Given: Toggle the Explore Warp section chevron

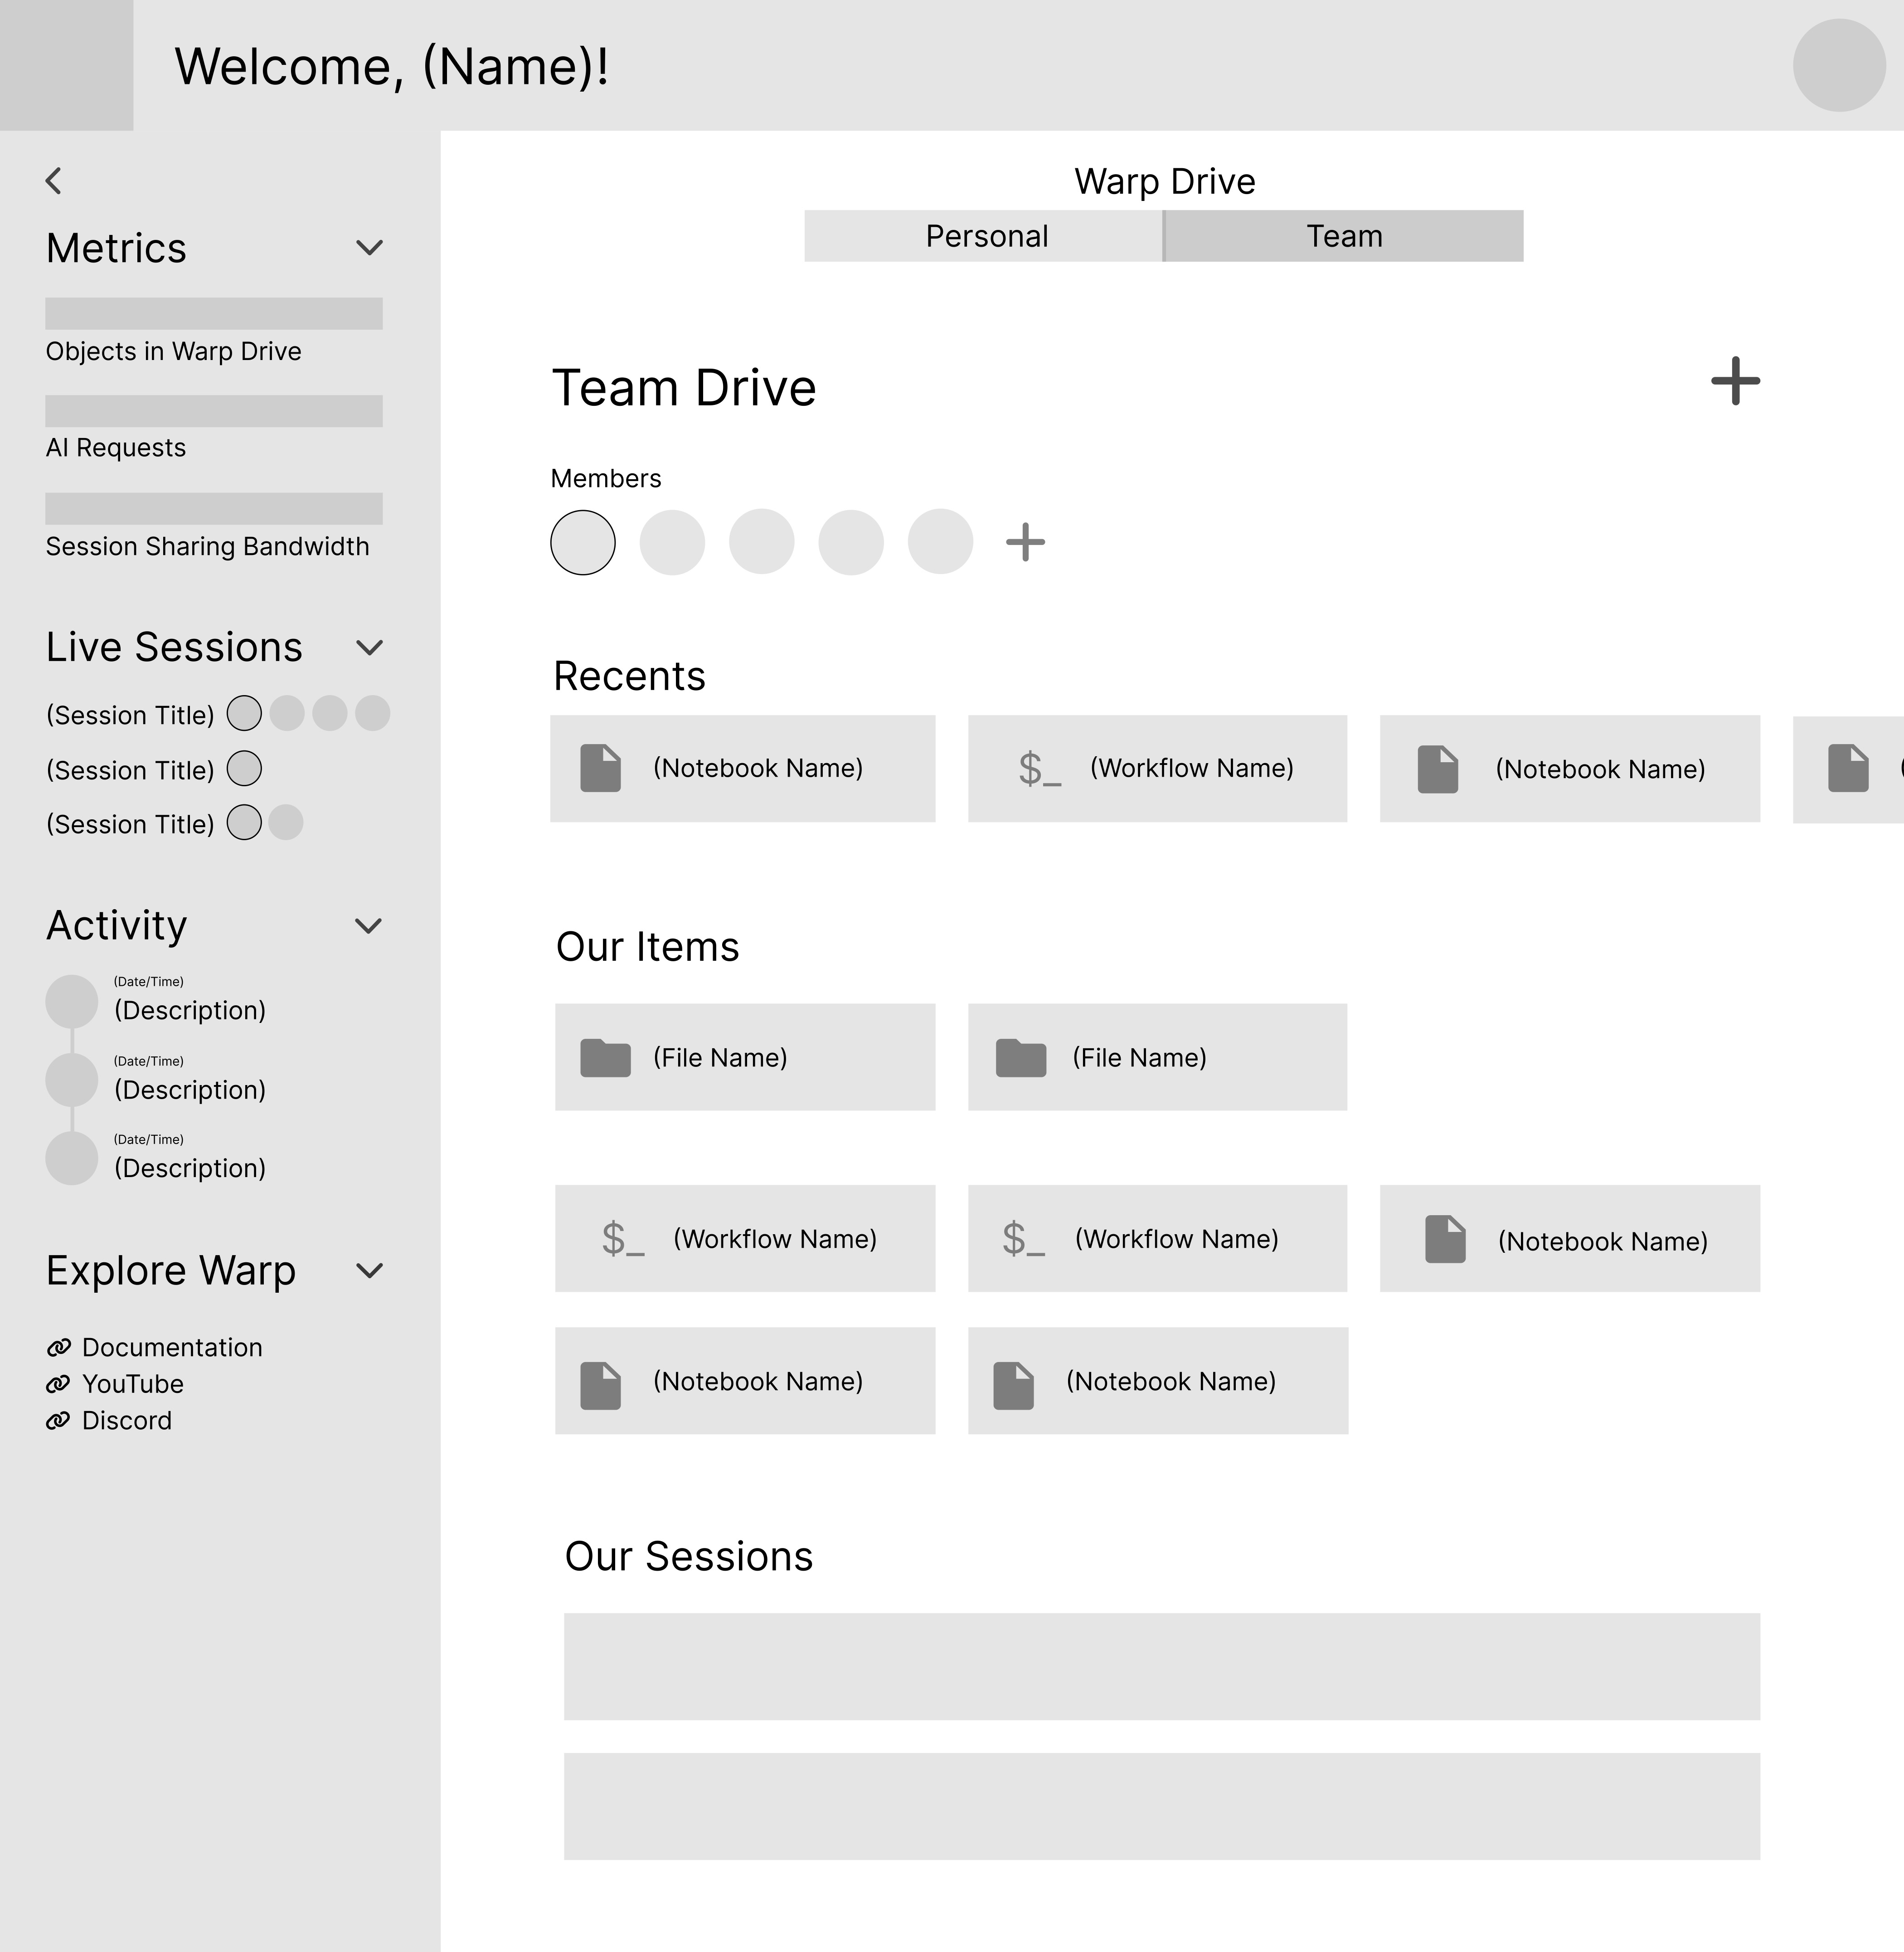Looking at the screenshot, I should click(369, 1271).
